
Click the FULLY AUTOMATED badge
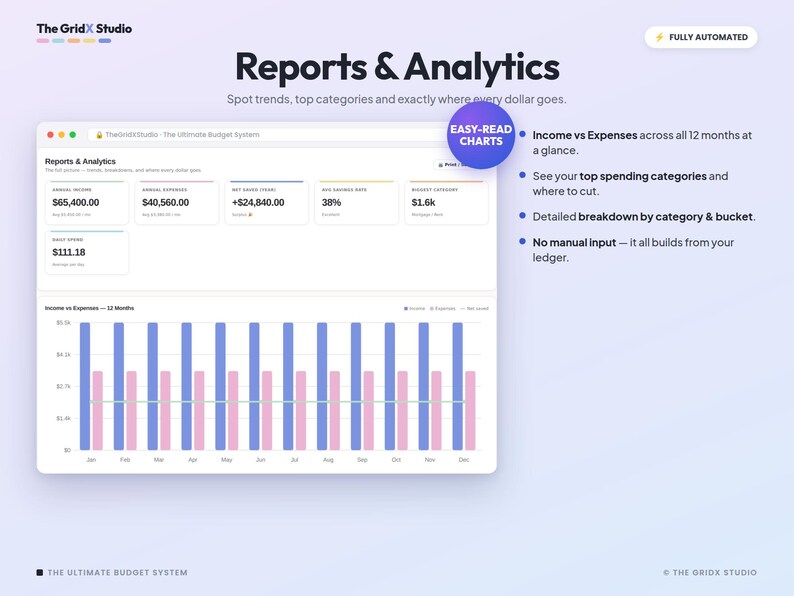point(701,37)
